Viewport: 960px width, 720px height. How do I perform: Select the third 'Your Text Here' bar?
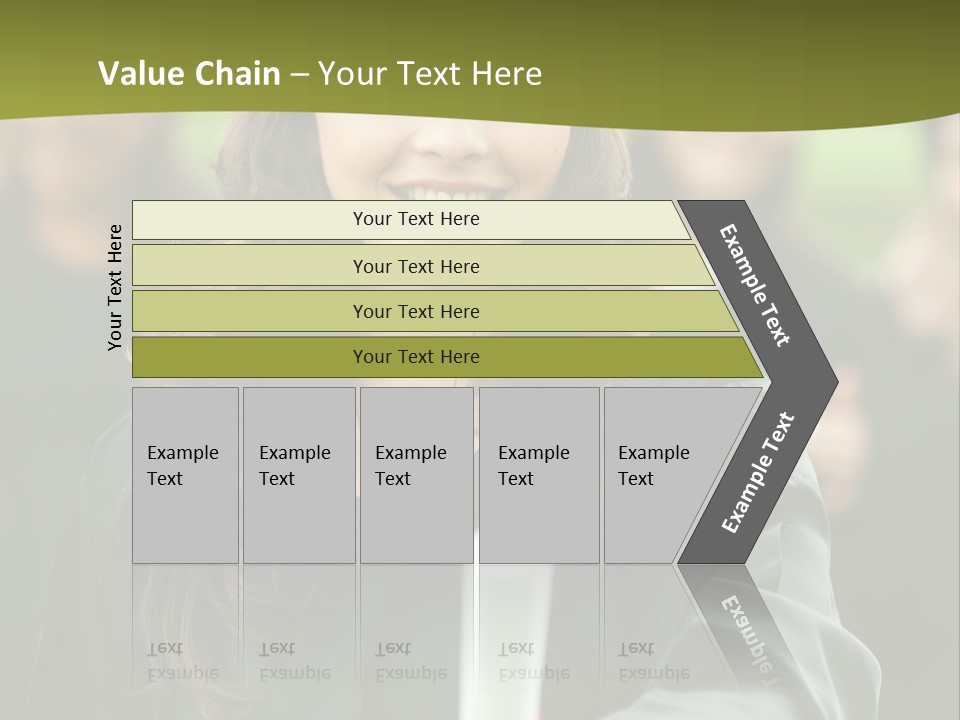[x=435, y=311]
